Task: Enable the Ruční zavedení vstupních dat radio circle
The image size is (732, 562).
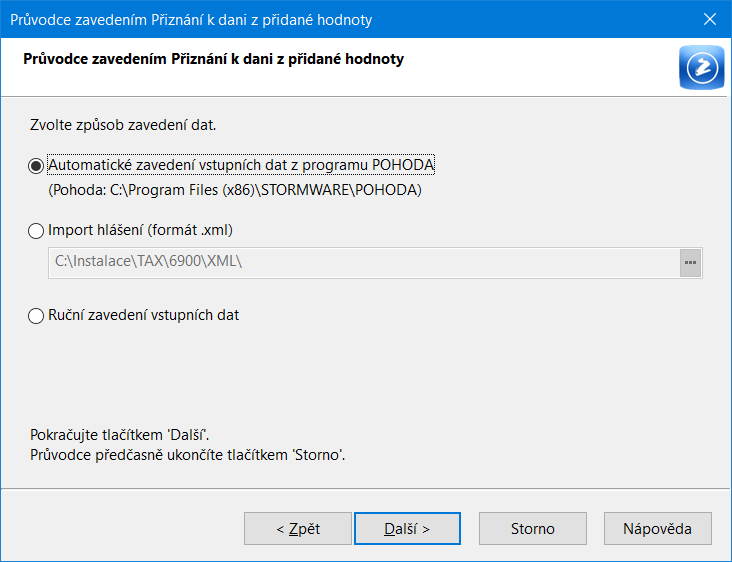Action: [x=36, y=316]
